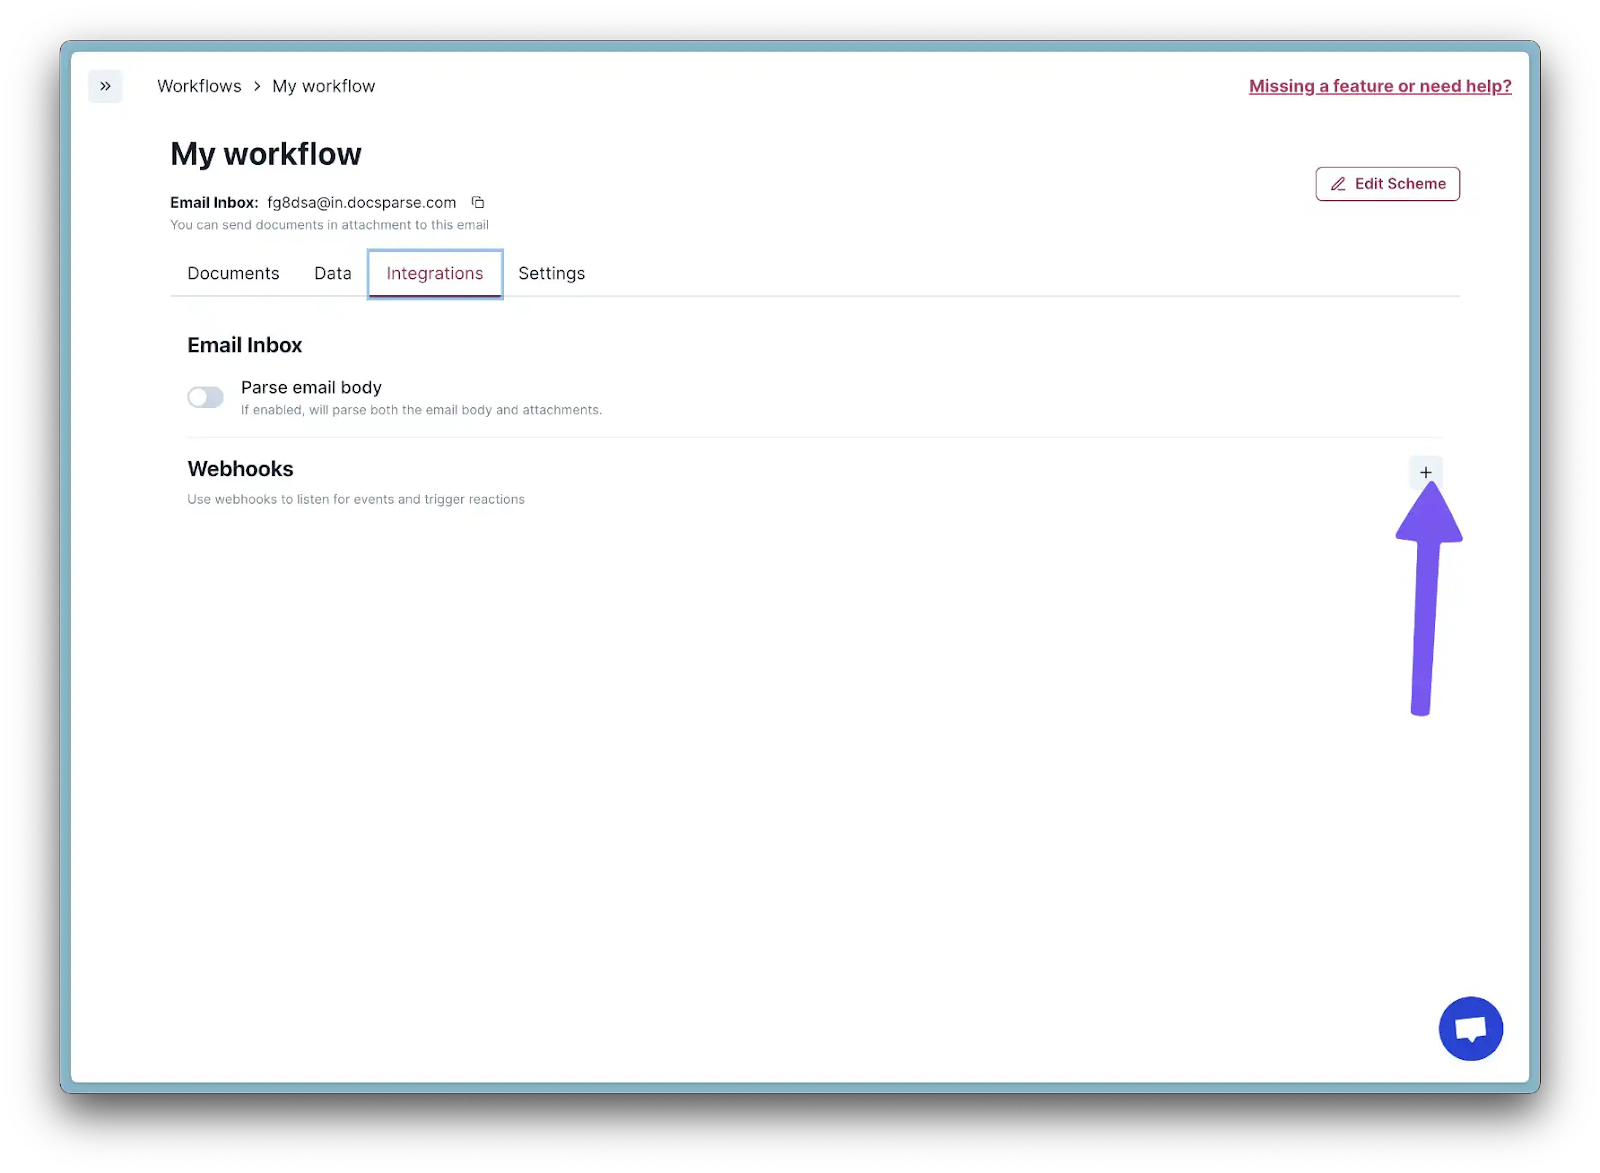The height and width of the screenshot is (1173, 1600).
Task: Click the Parse email body label
Action: pyautogui.click(x=311, y=387)
